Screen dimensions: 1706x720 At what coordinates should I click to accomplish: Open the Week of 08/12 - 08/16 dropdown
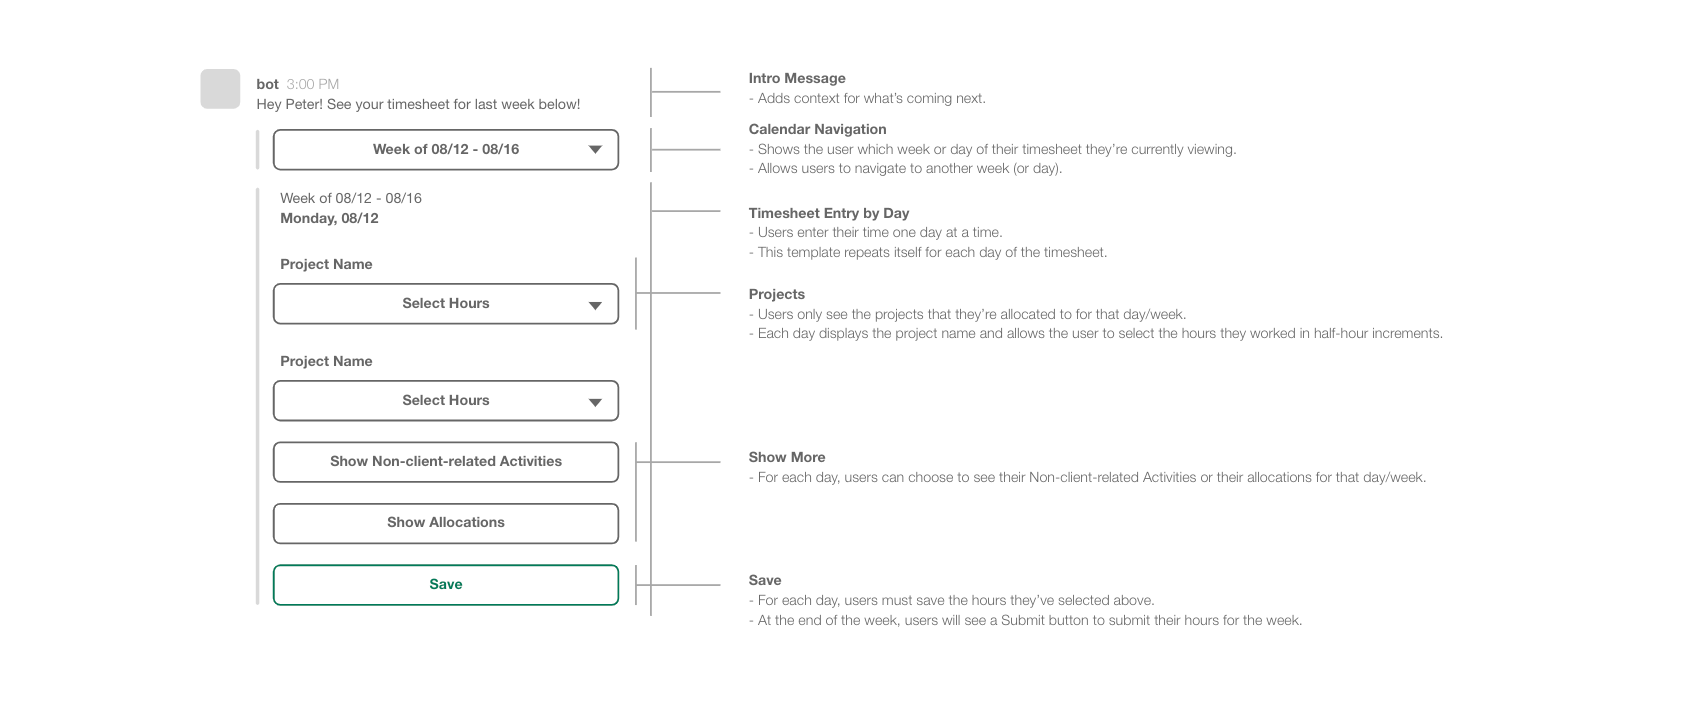click(x=446, y=150)
